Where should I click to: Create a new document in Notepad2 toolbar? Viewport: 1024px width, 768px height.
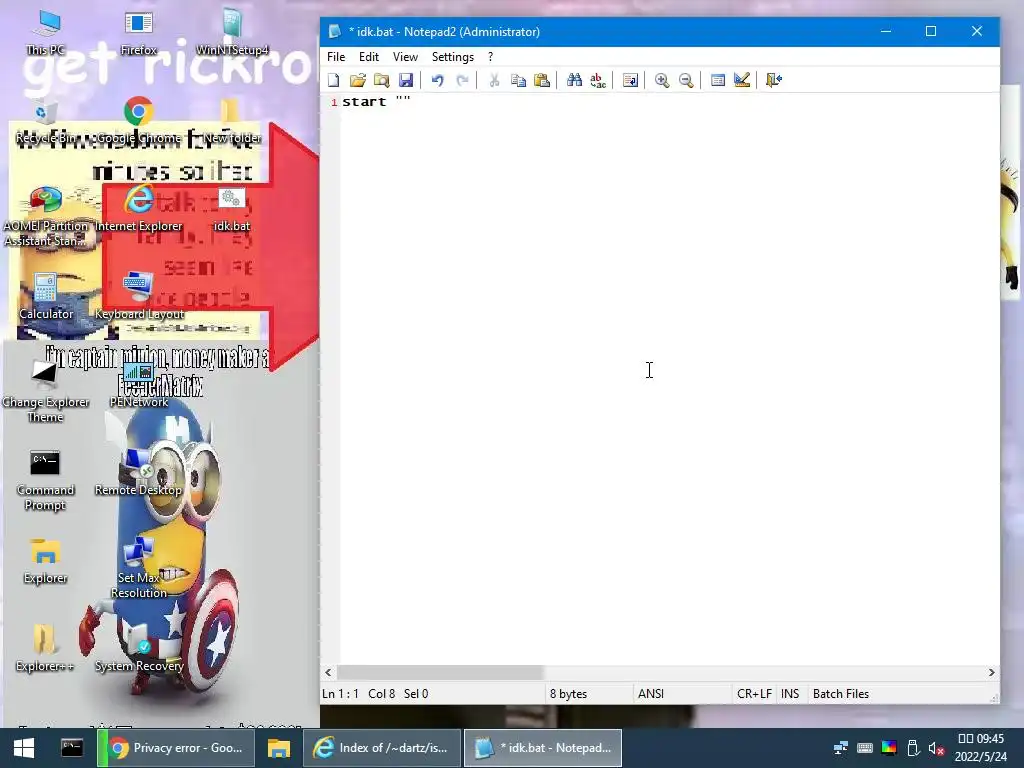[x=334, y=80]
